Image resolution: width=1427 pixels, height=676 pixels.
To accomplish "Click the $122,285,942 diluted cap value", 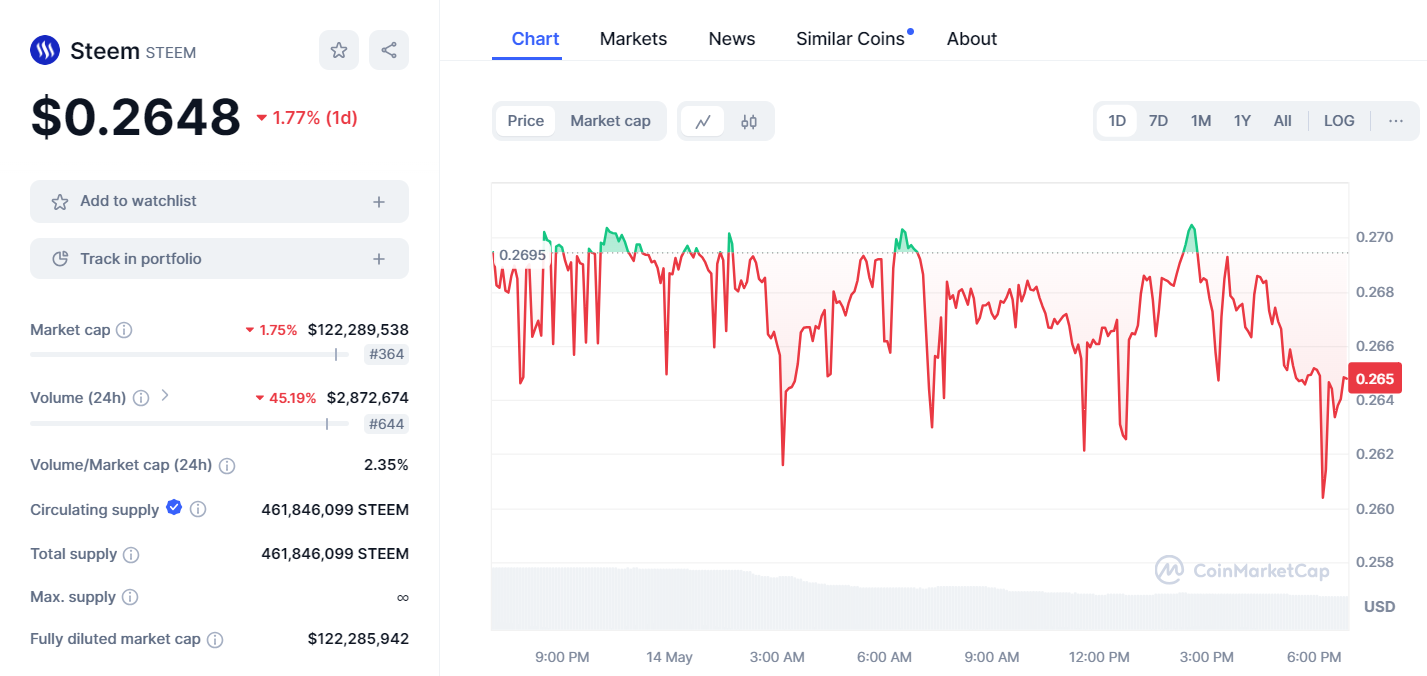I will pyautogui.click(x=358, y=639).
